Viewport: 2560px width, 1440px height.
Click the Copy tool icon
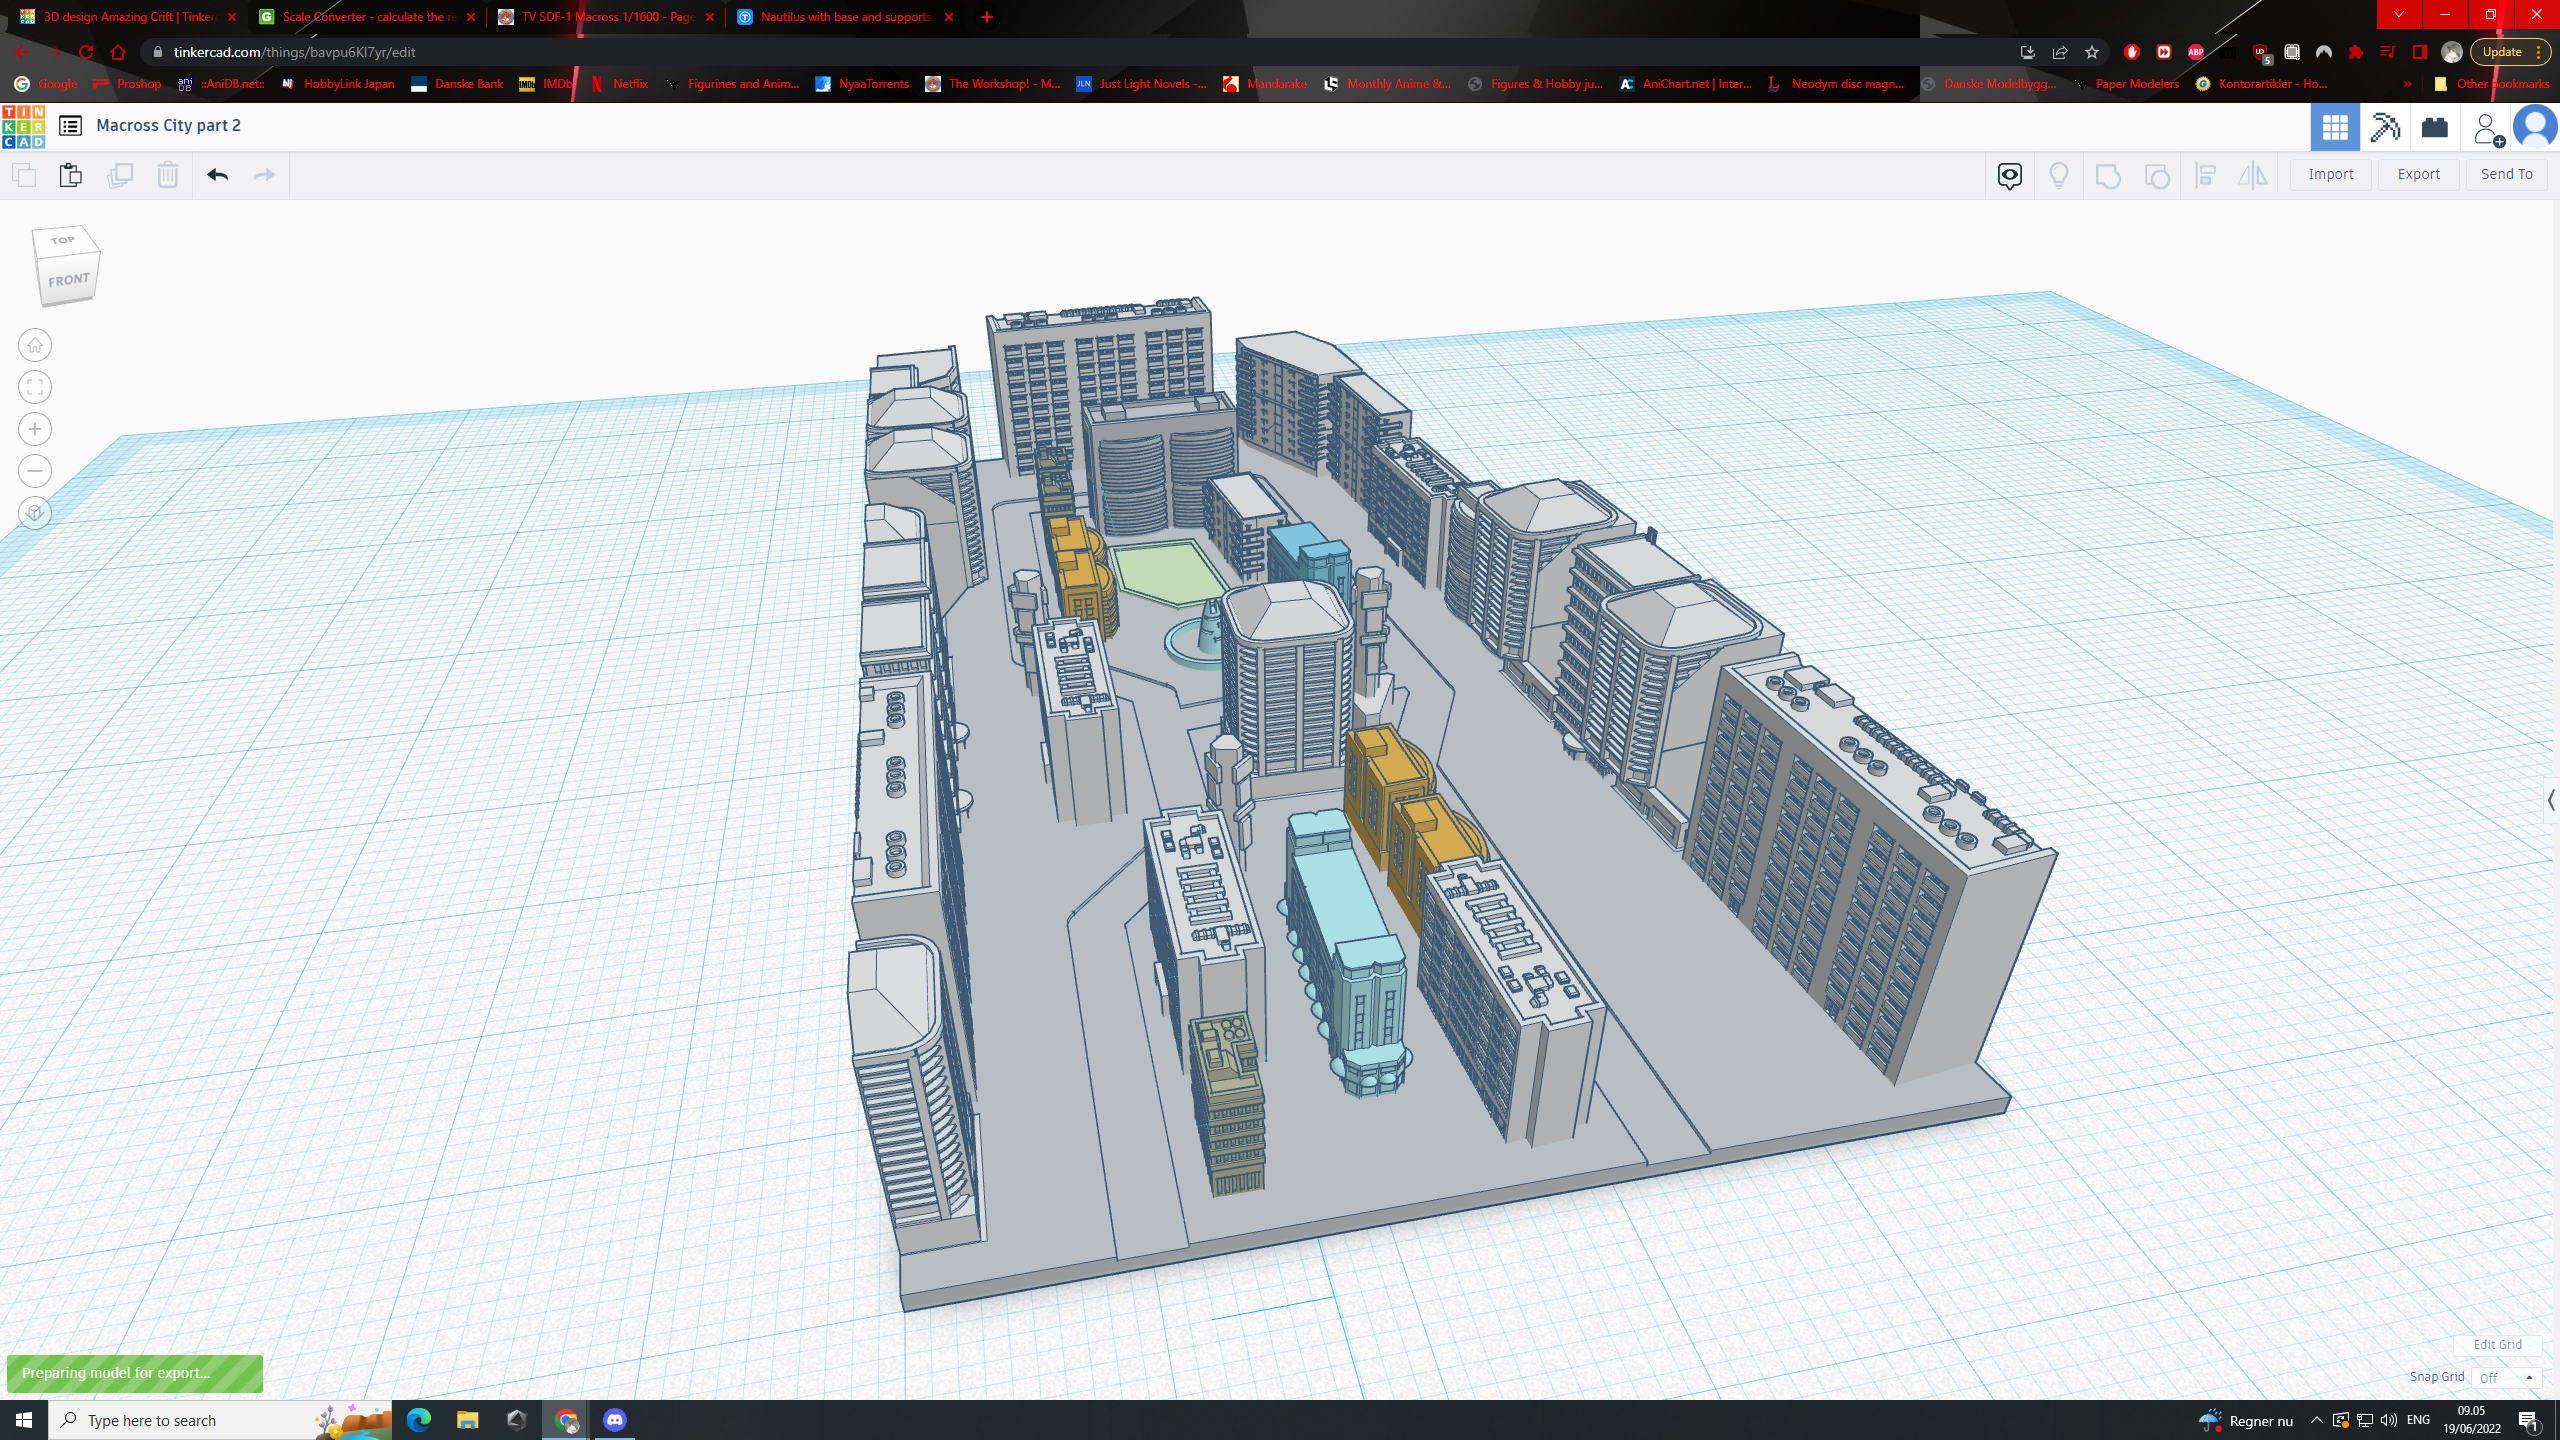[x=24, y=175]
